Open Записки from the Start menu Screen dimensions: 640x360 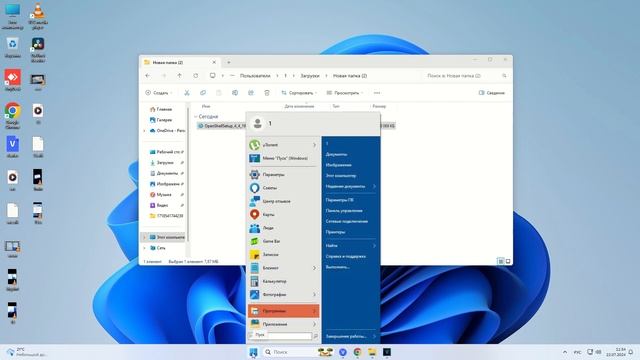(283, 255)
